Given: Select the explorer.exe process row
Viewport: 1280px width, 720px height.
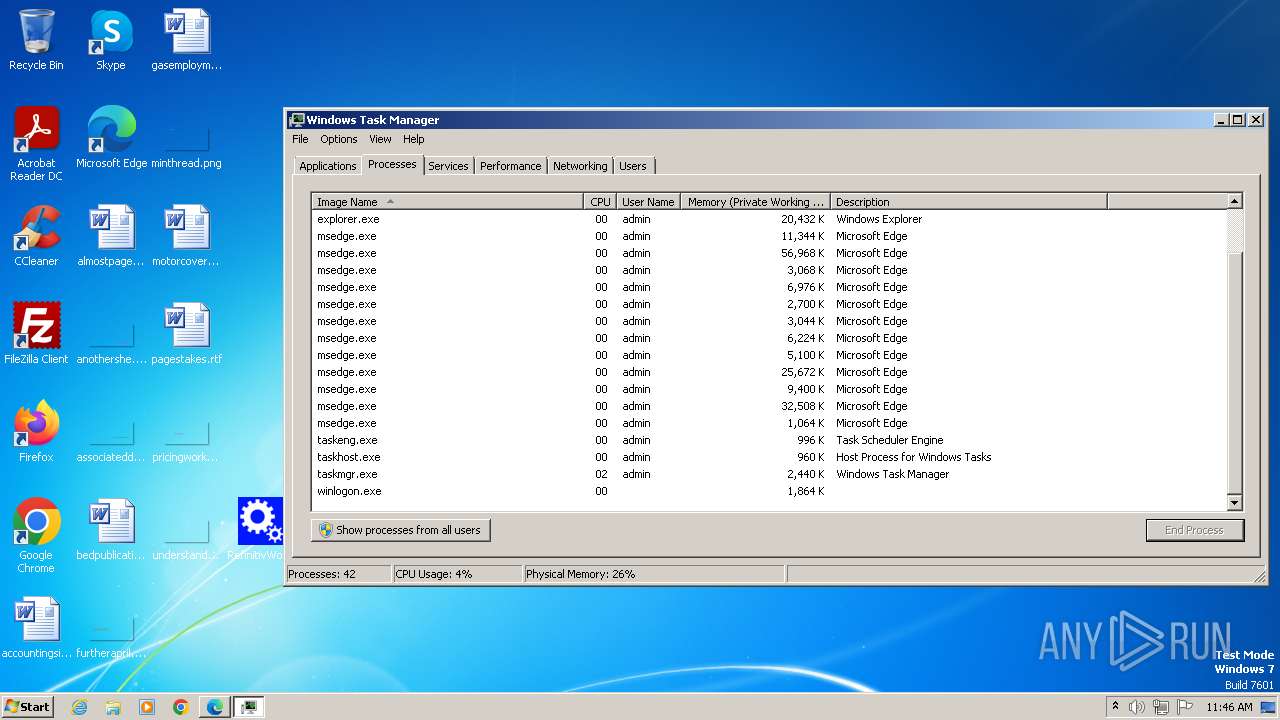Looking at the screenshot, I should [768, 219].
